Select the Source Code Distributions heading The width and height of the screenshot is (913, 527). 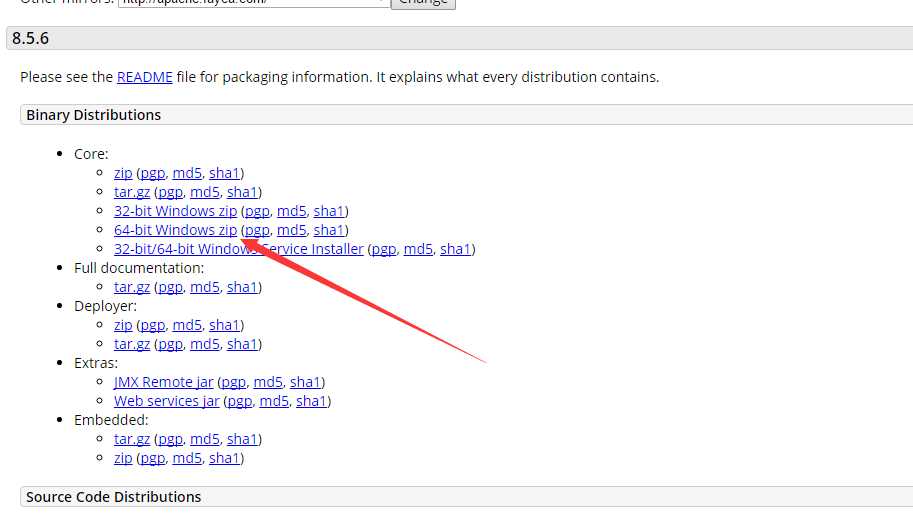coord(114,497)
